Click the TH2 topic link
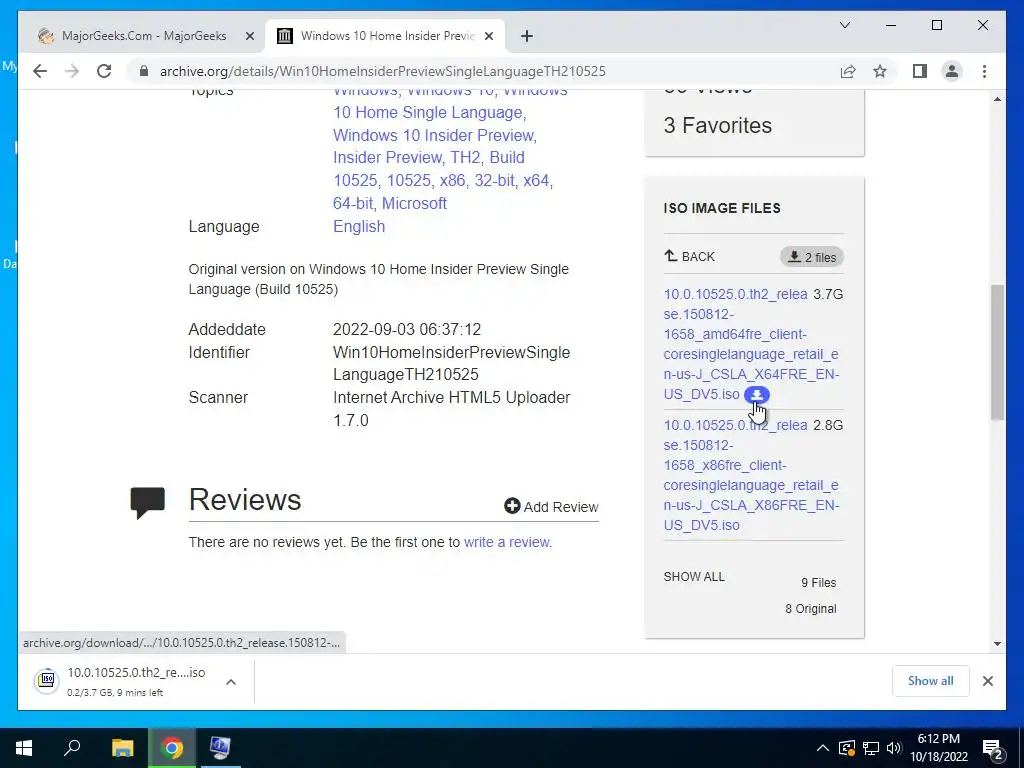 [x=465, y=157]
